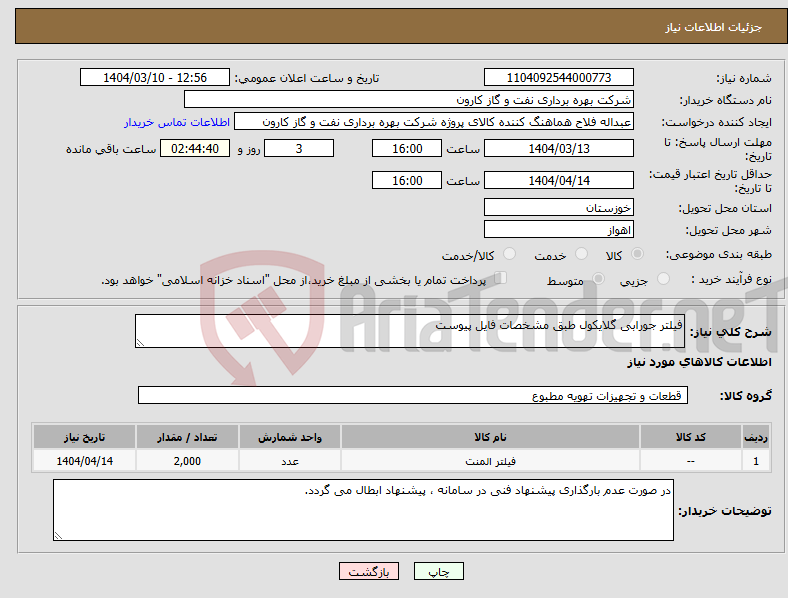
Task: Click the price validity time 16:00 field
Action: click(407, 180)
